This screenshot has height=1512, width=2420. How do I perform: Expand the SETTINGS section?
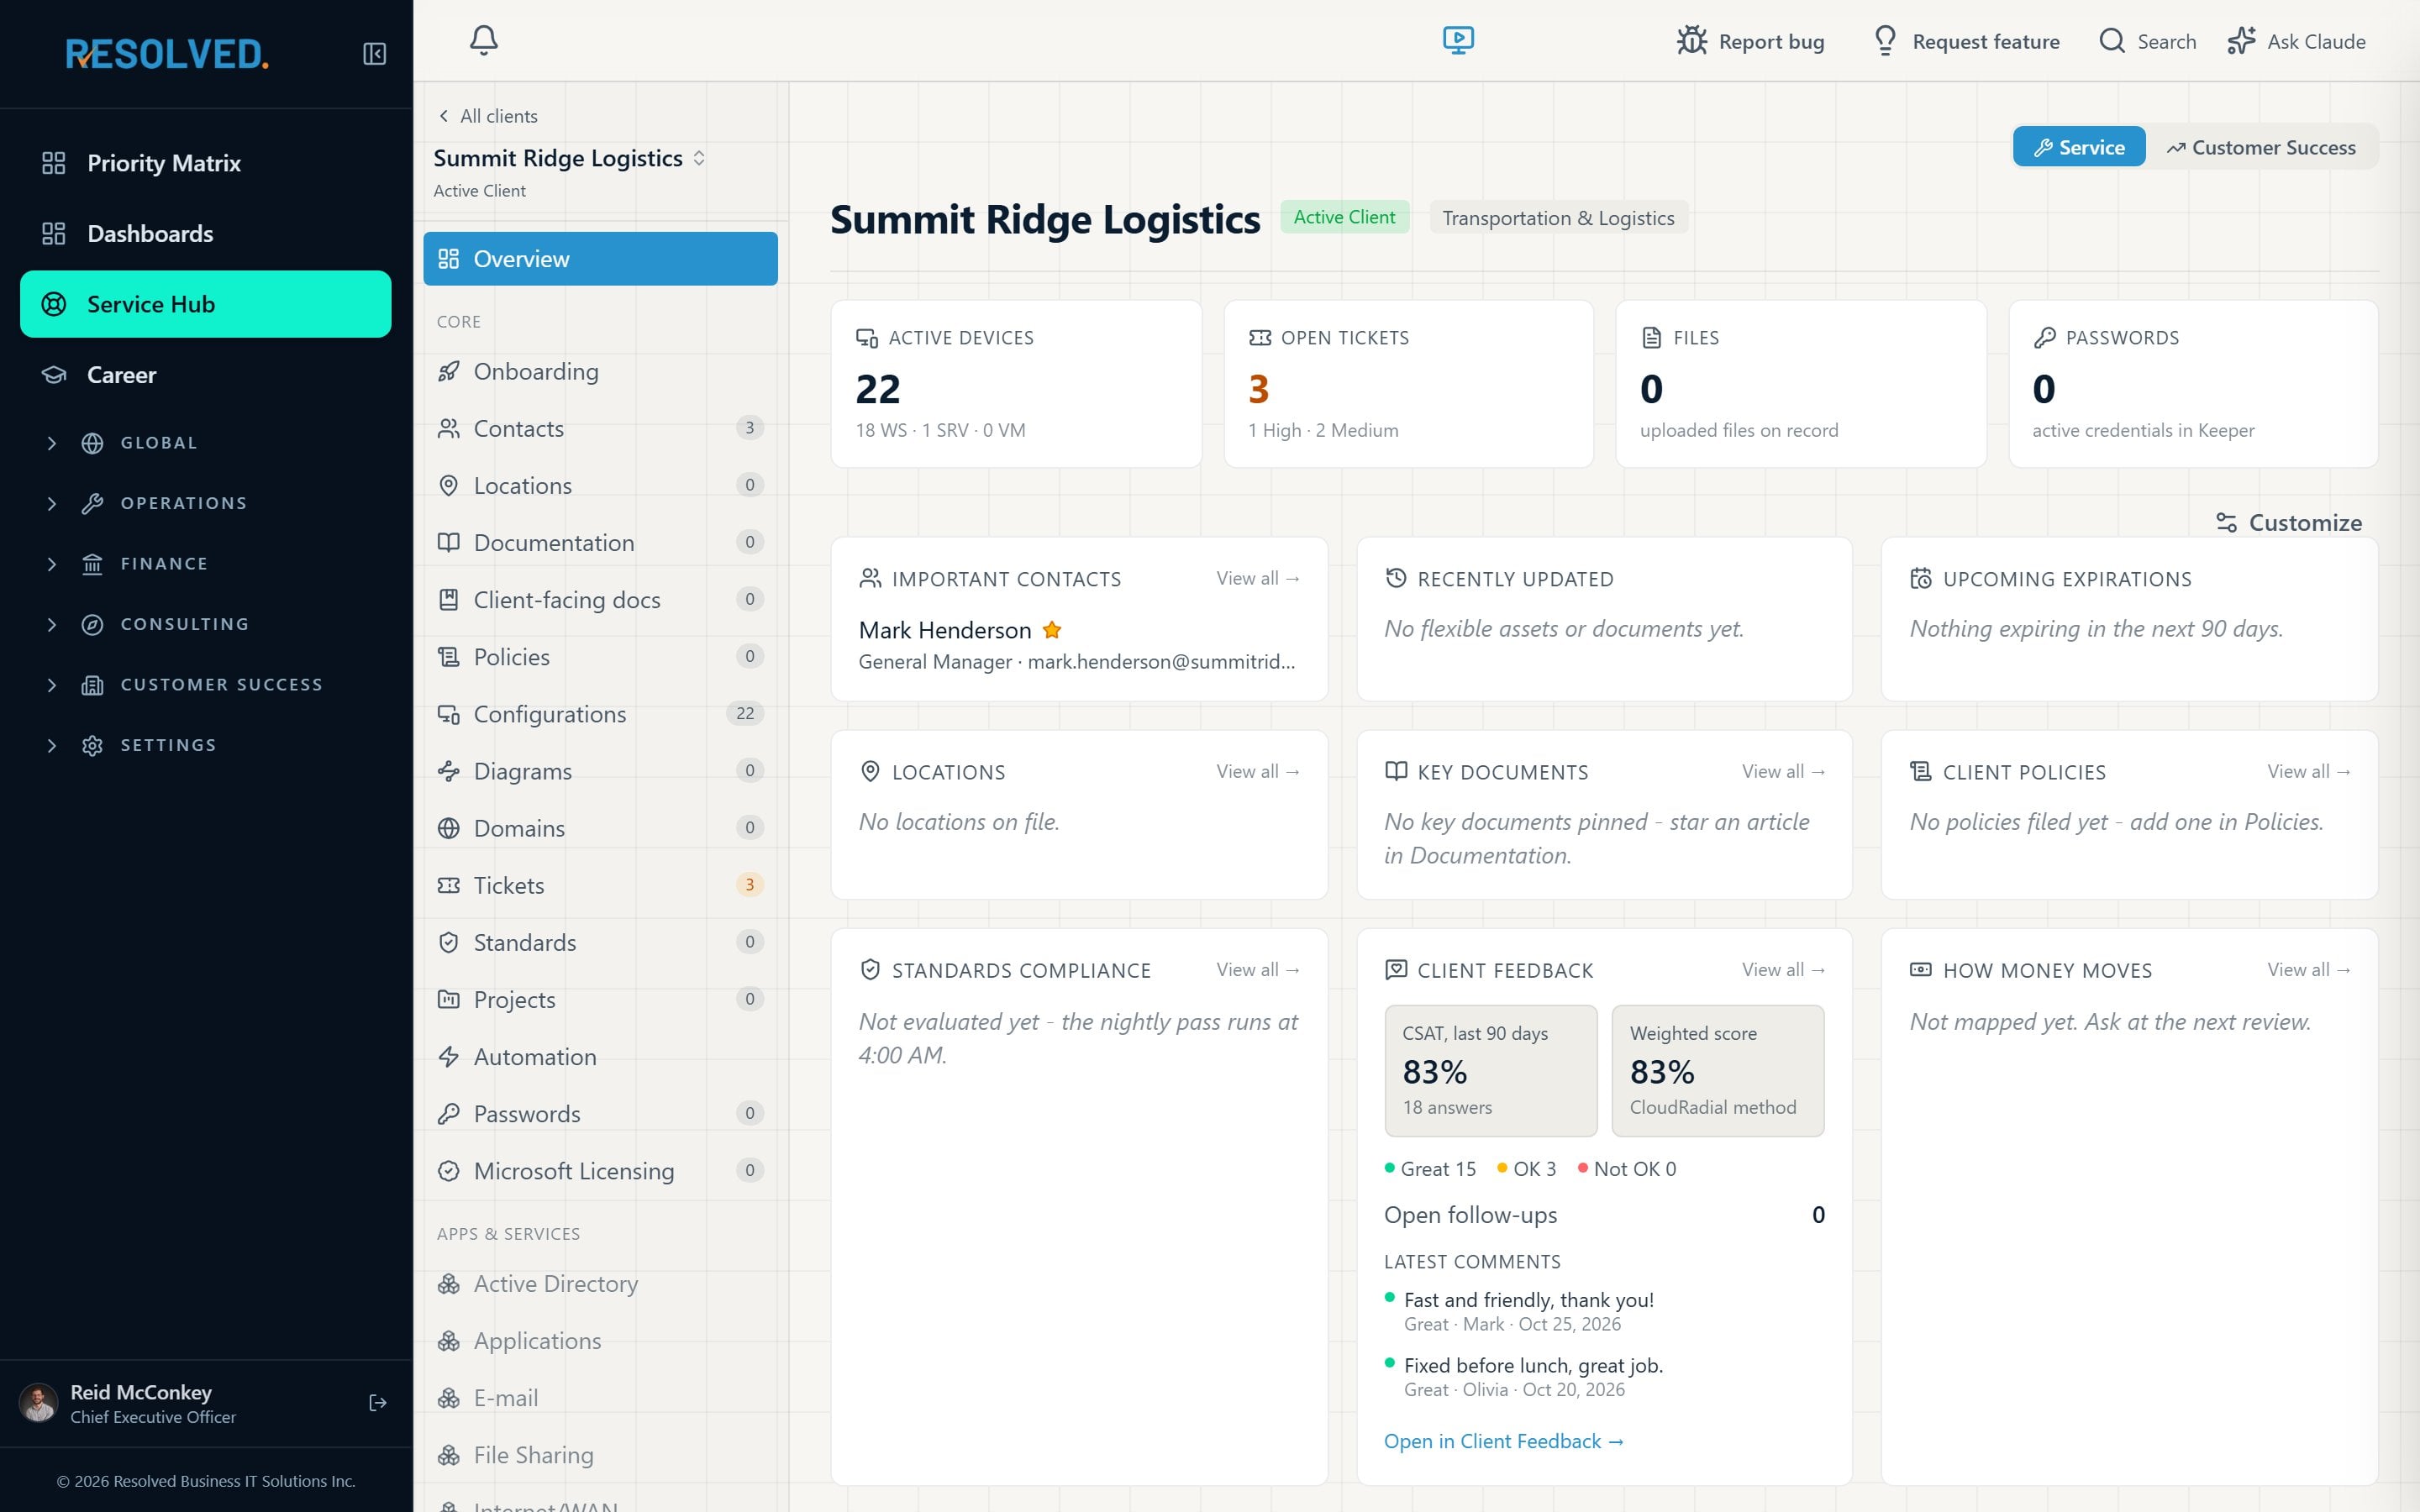pos(206,745)
